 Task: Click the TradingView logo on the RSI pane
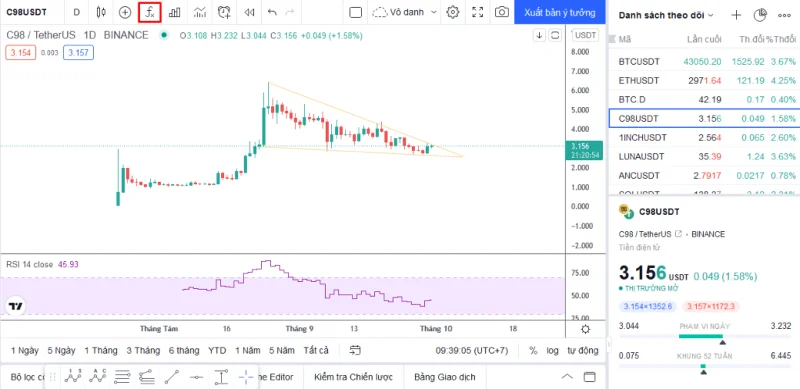point(15,306)
